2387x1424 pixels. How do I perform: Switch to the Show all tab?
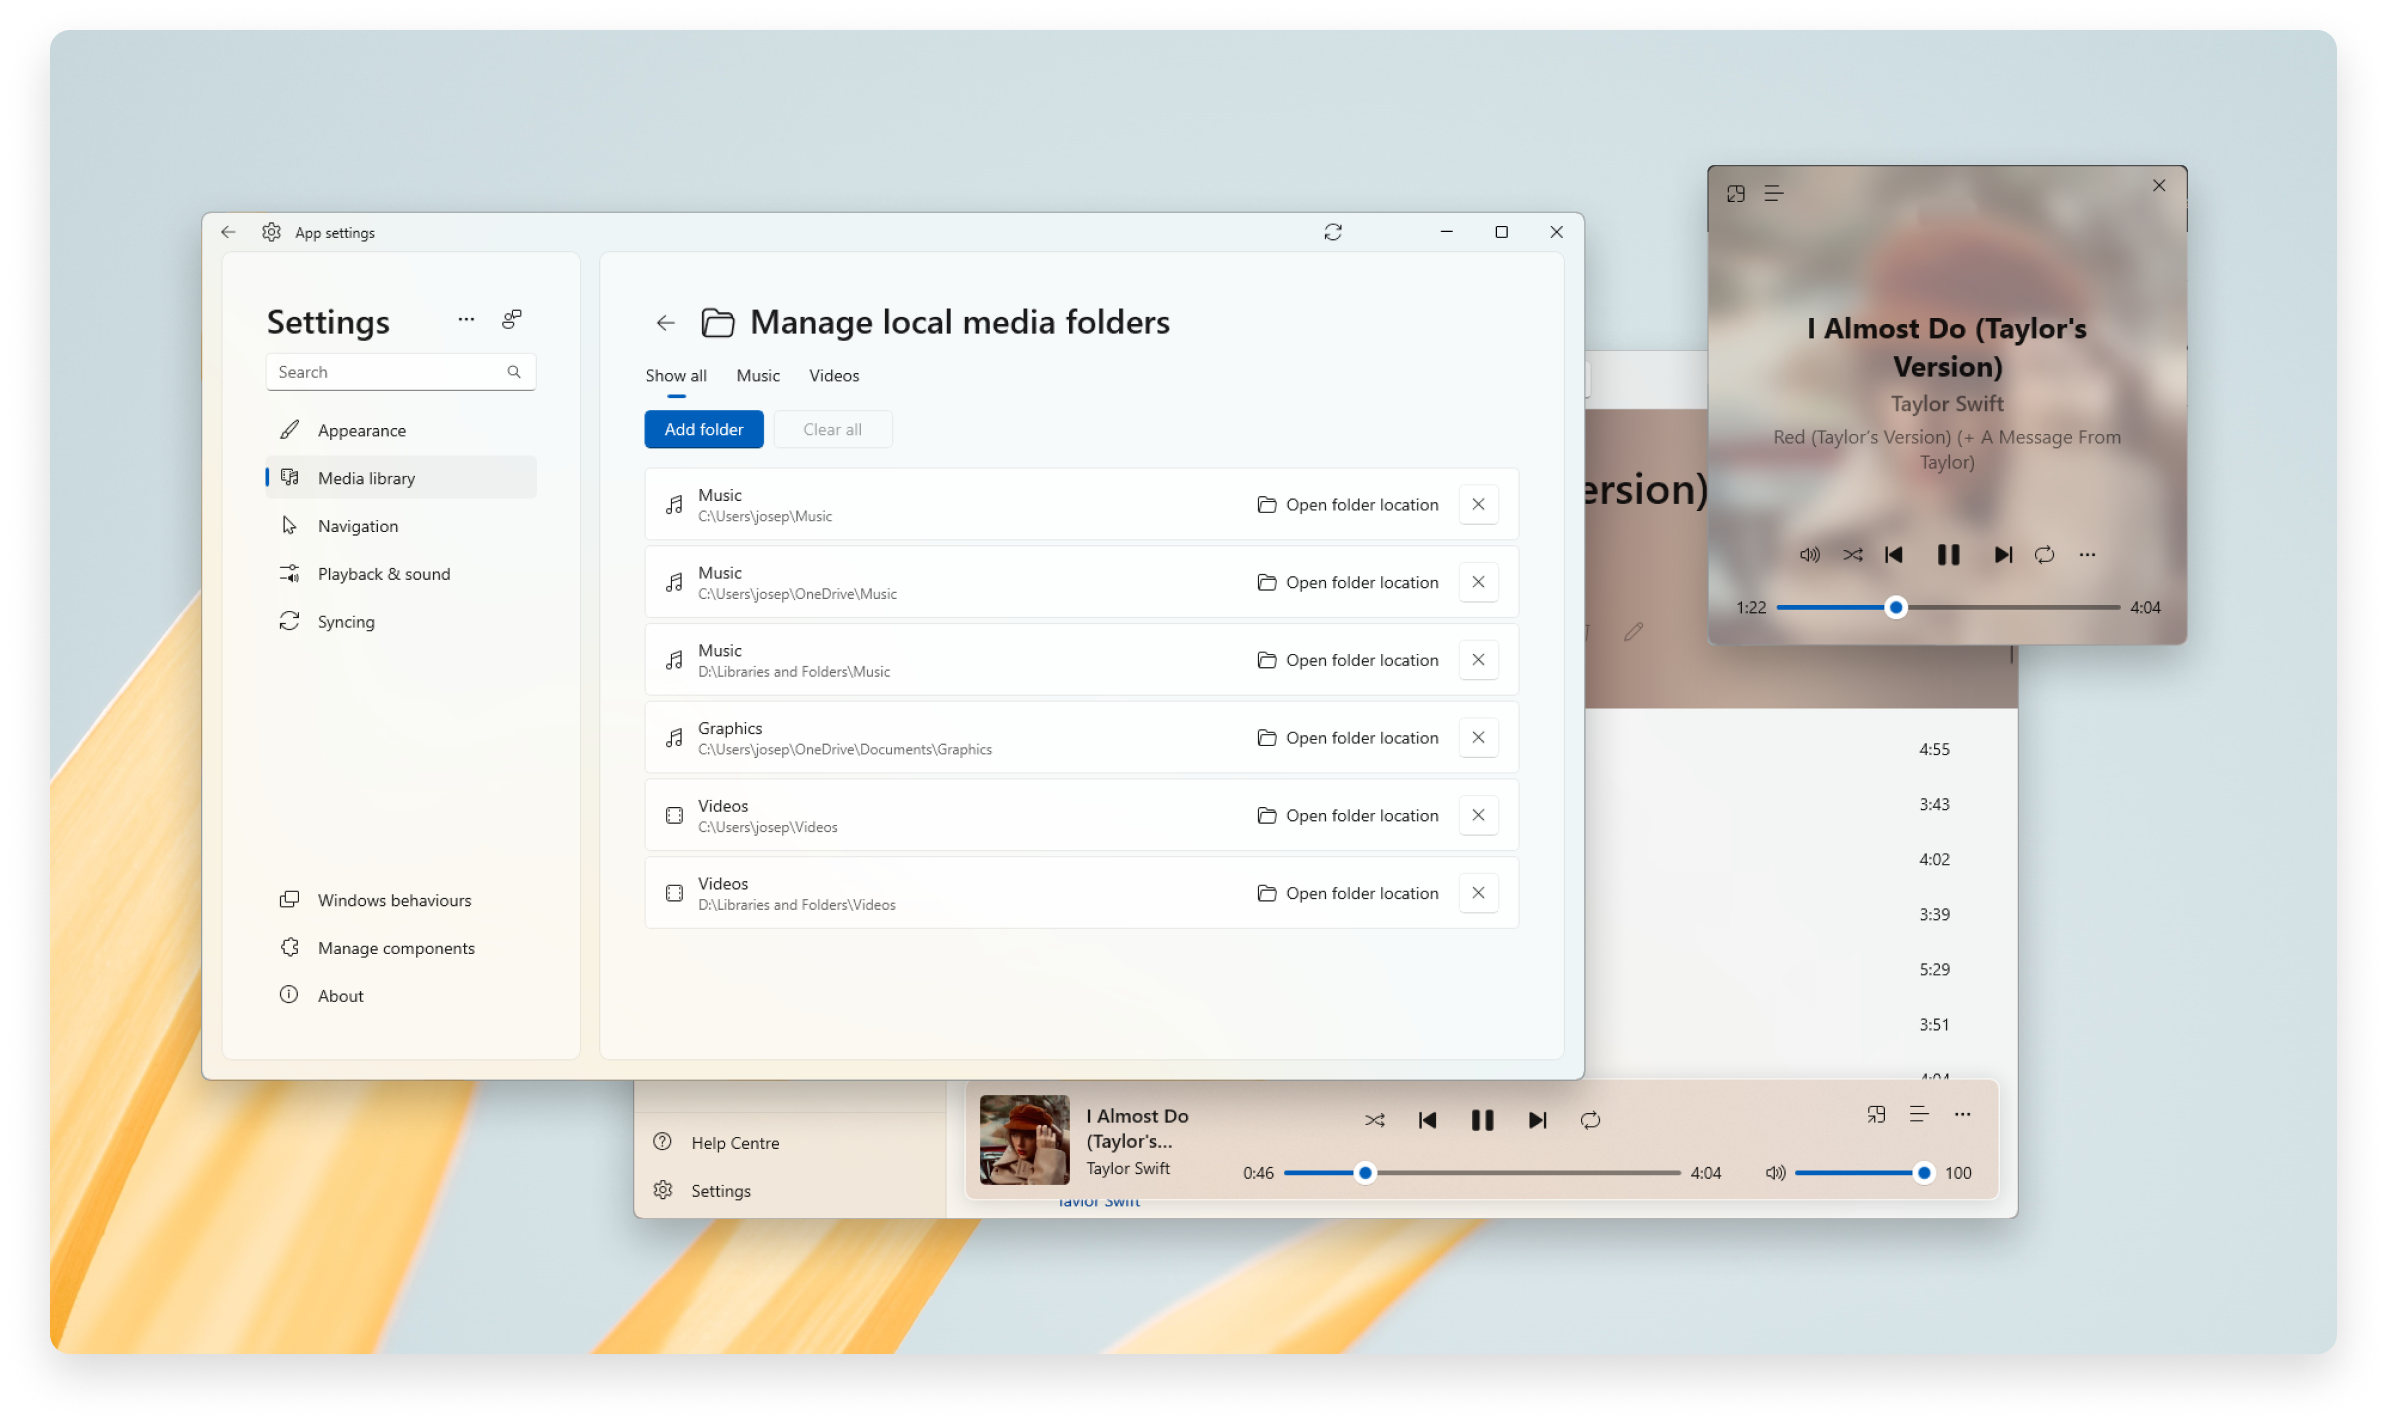point(676,376)
